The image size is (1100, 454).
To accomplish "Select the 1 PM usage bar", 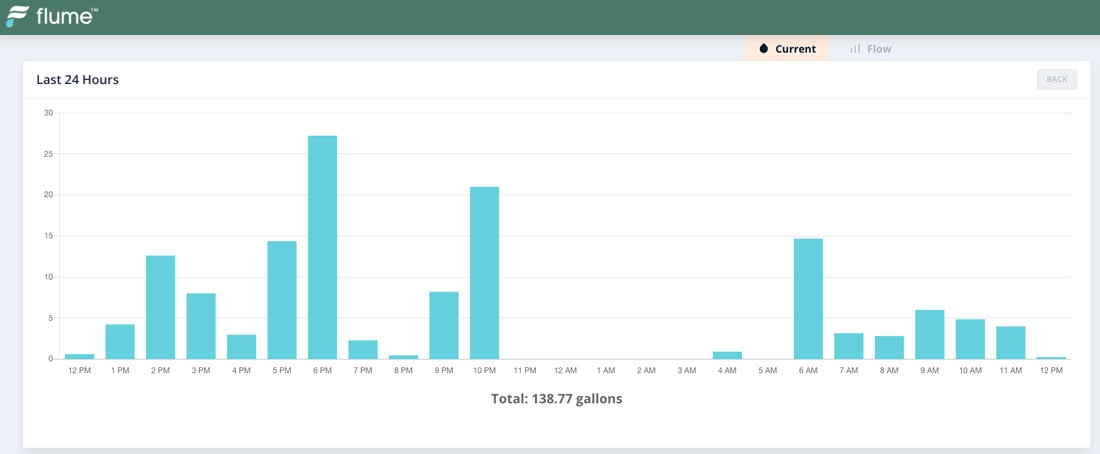I will 120,341.
